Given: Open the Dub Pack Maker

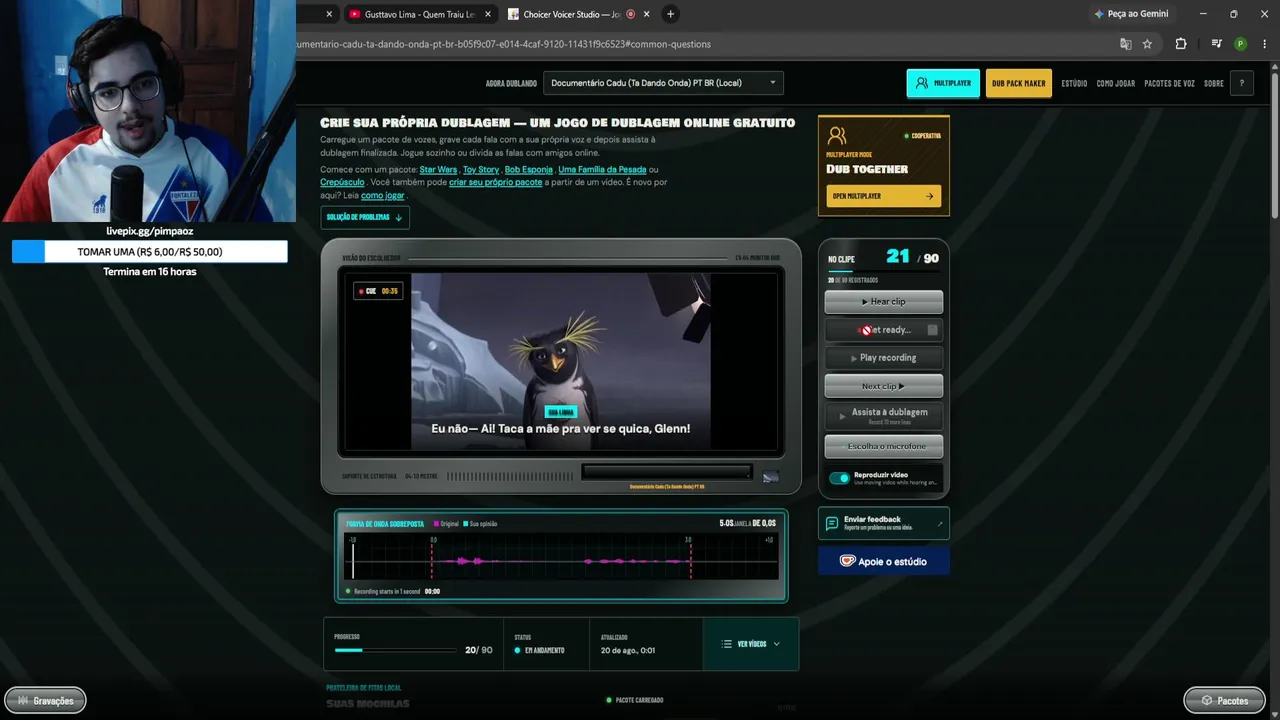Looking at the screenshot, I should (1019, 83).
